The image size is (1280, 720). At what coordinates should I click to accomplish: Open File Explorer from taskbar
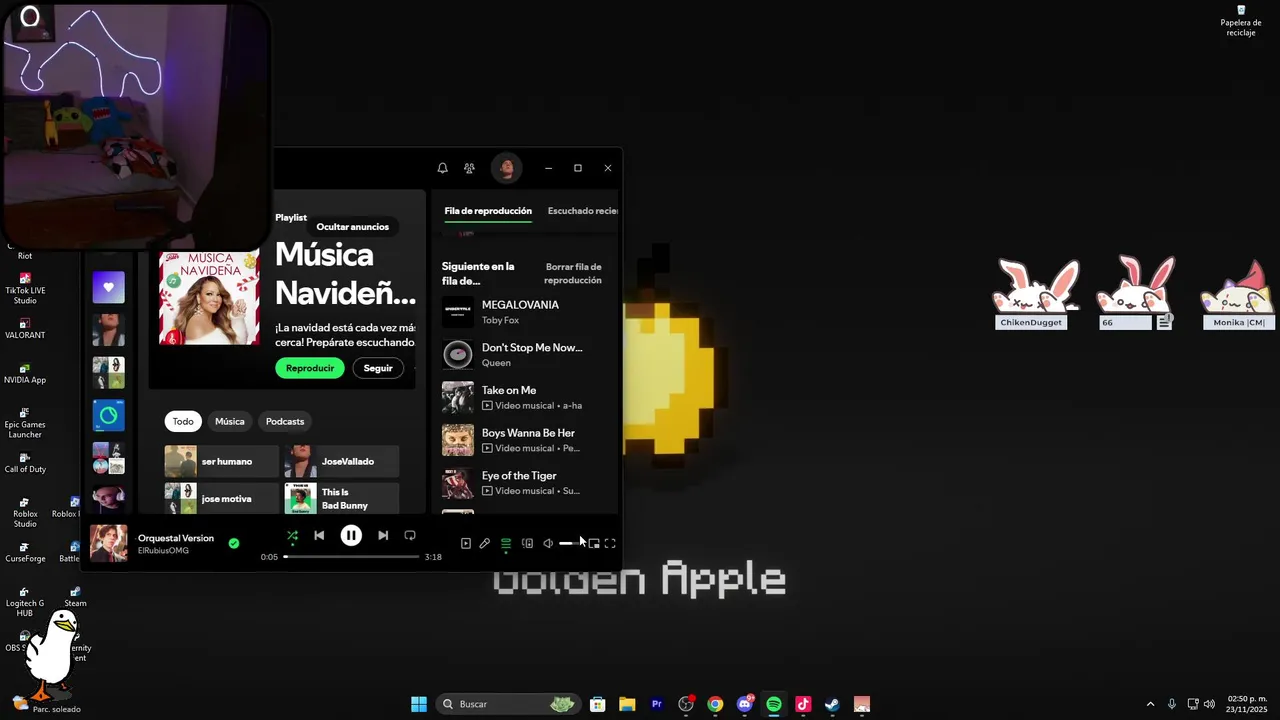627,704
